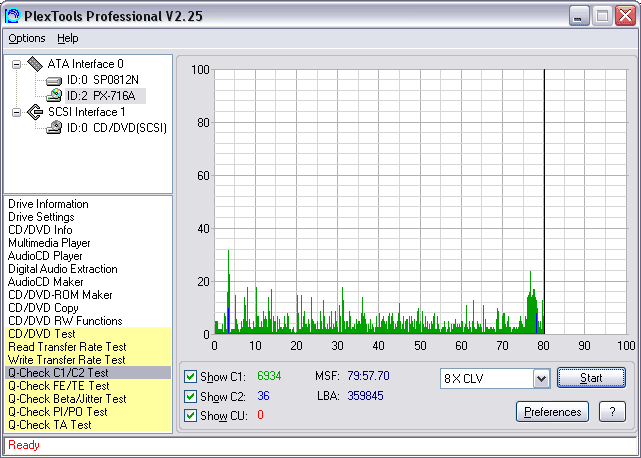
Task: Open Drive Settings
Action: pyautogui.click(x=41, y=217)
